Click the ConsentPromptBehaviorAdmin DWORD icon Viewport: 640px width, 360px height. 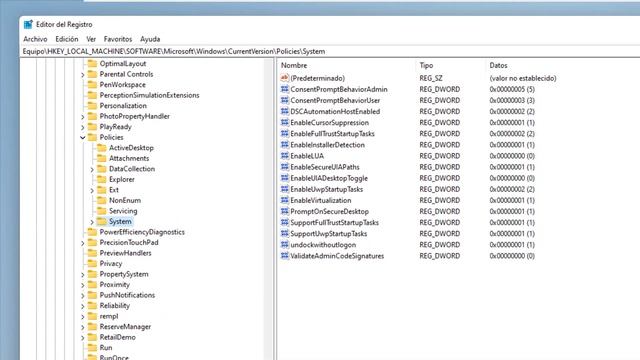click(x=284, y=89)
